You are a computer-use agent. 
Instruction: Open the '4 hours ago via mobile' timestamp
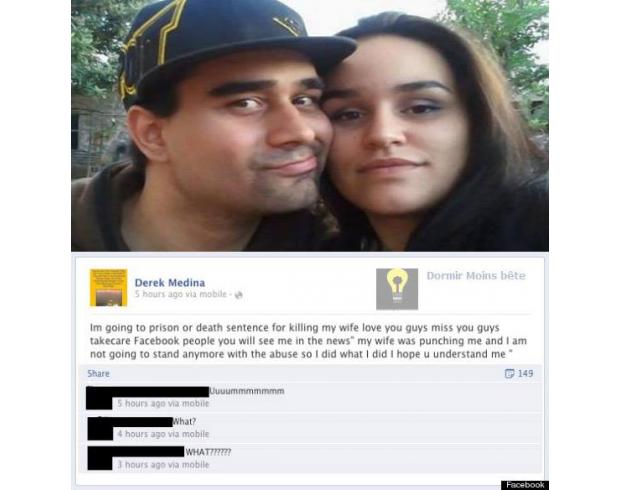[163, 434]
